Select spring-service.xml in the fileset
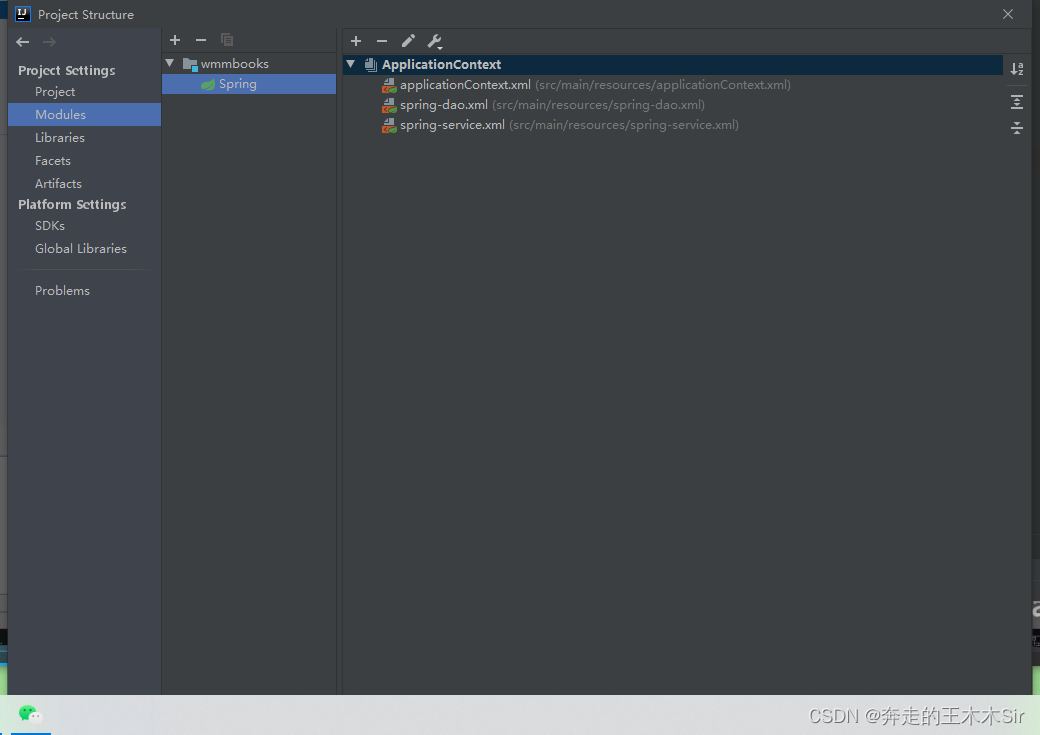This screenshot has height=735, width=1040. (452, 125)
